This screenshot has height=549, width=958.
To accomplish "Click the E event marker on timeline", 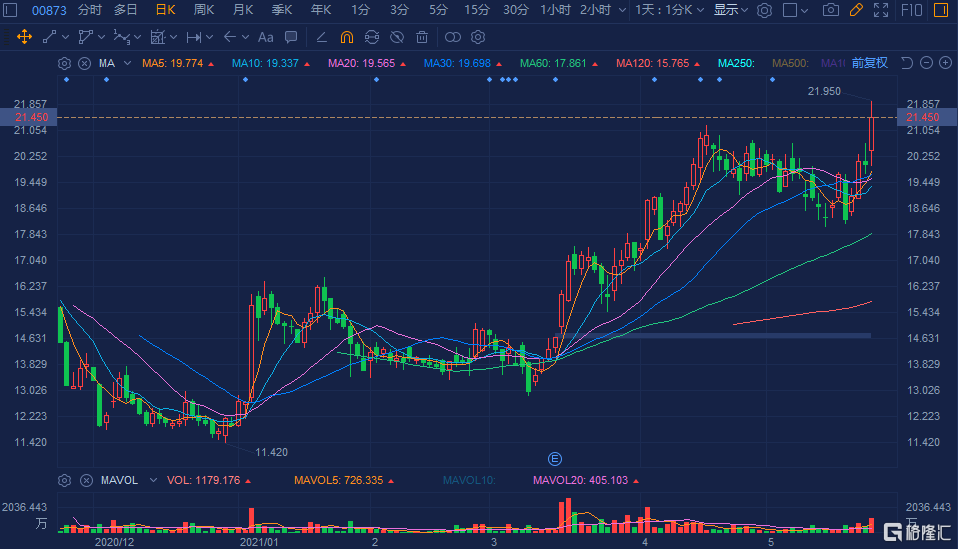I will pos(555,458).
